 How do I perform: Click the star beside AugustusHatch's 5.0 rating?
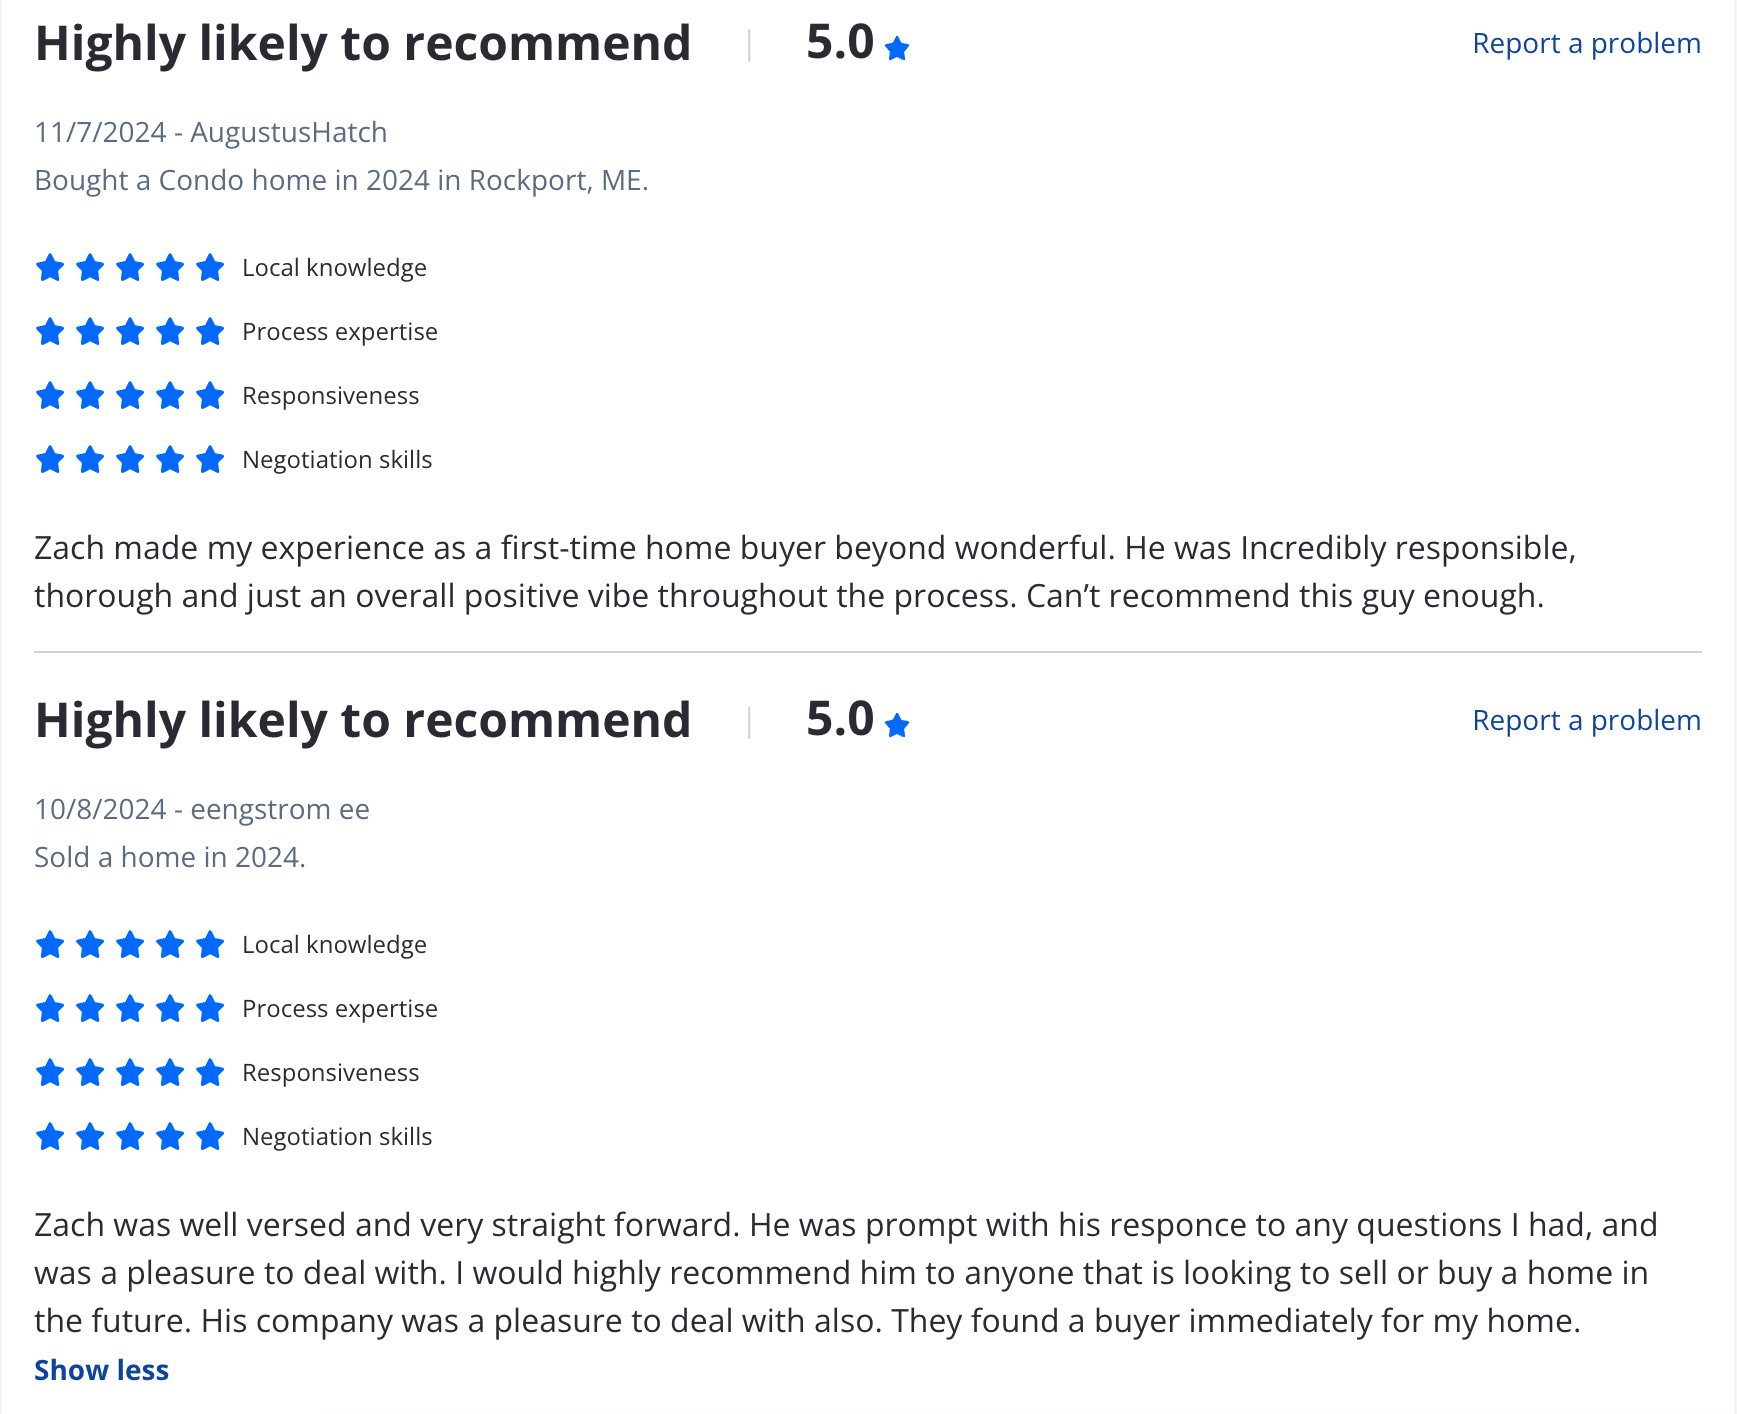pyautogui.click(x=897, y=48)
